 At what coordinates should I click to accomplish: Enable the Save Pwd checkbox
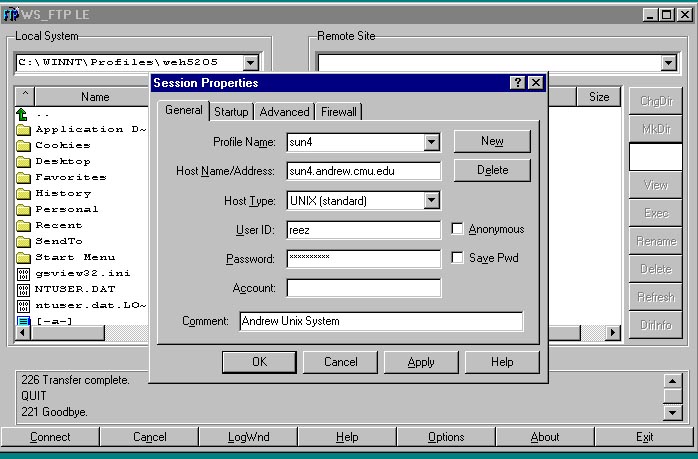coord(457,257)
